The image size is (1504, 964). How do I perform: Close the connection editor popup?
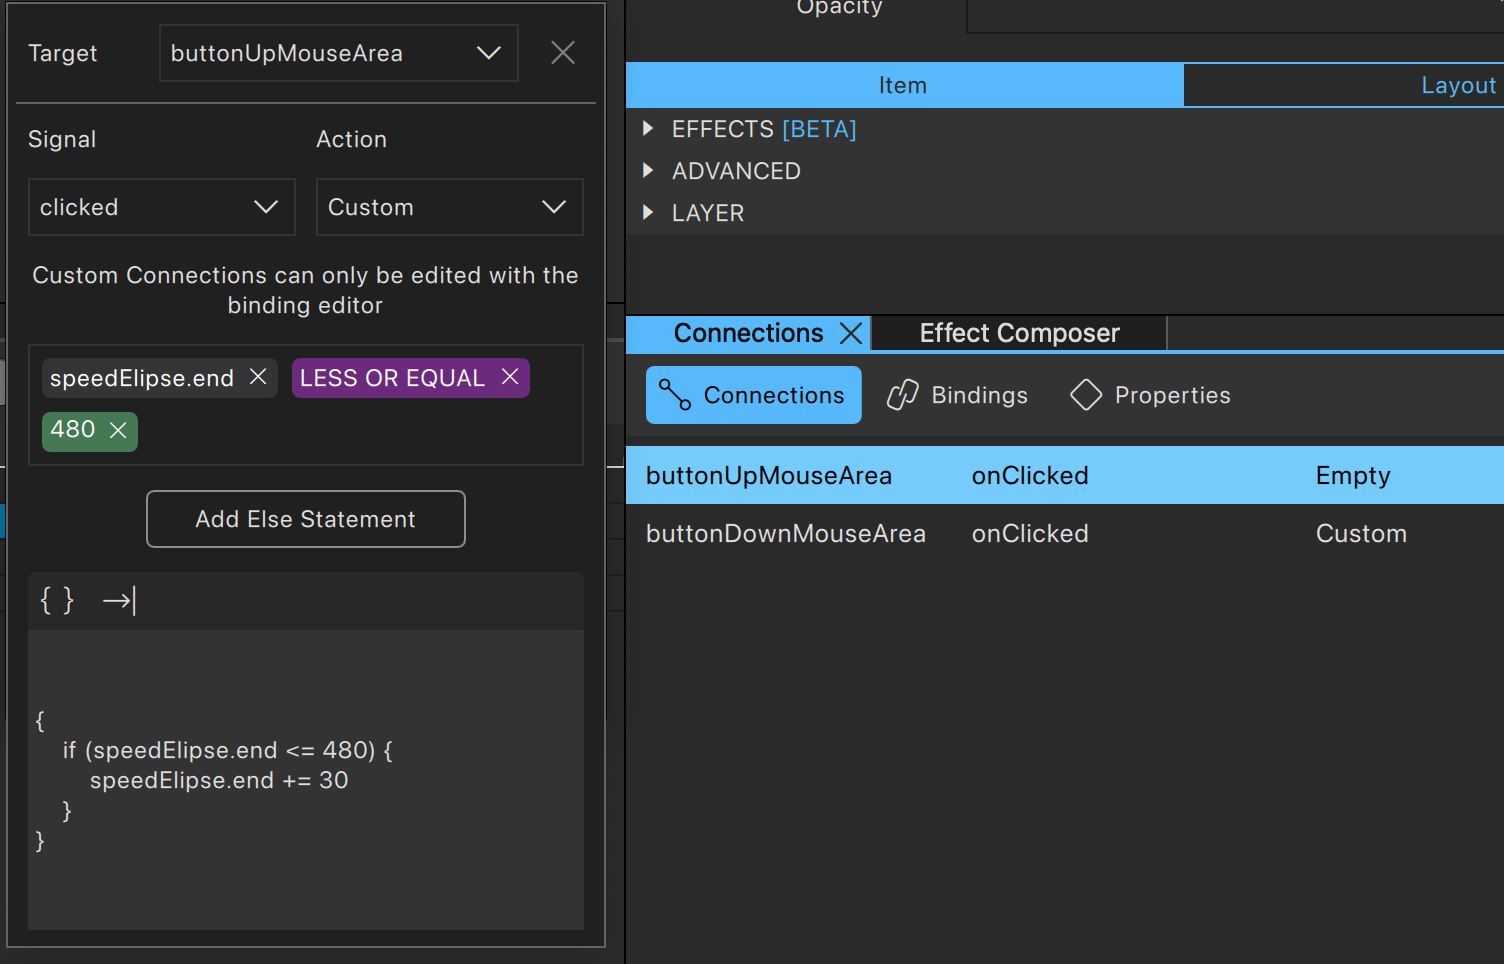[x=563, y=53]
